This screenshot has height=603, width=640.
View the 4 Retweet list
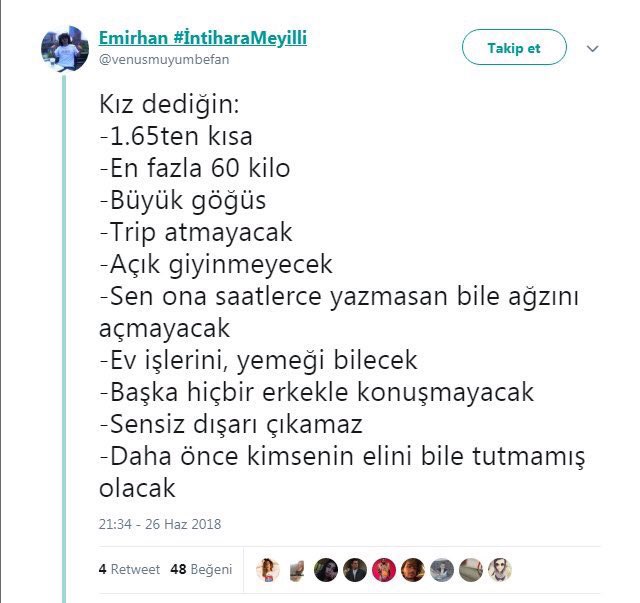[x=129, y=569]
